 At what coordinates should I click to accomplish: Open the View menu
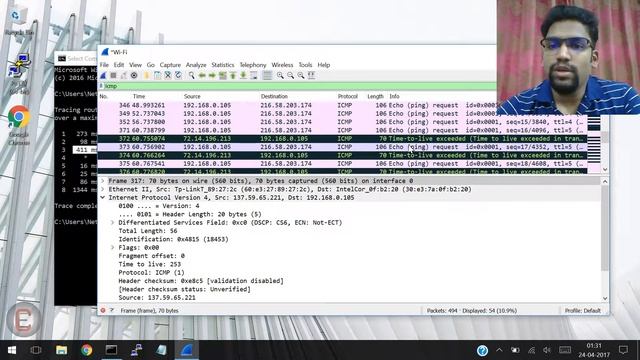click(136, 65)
